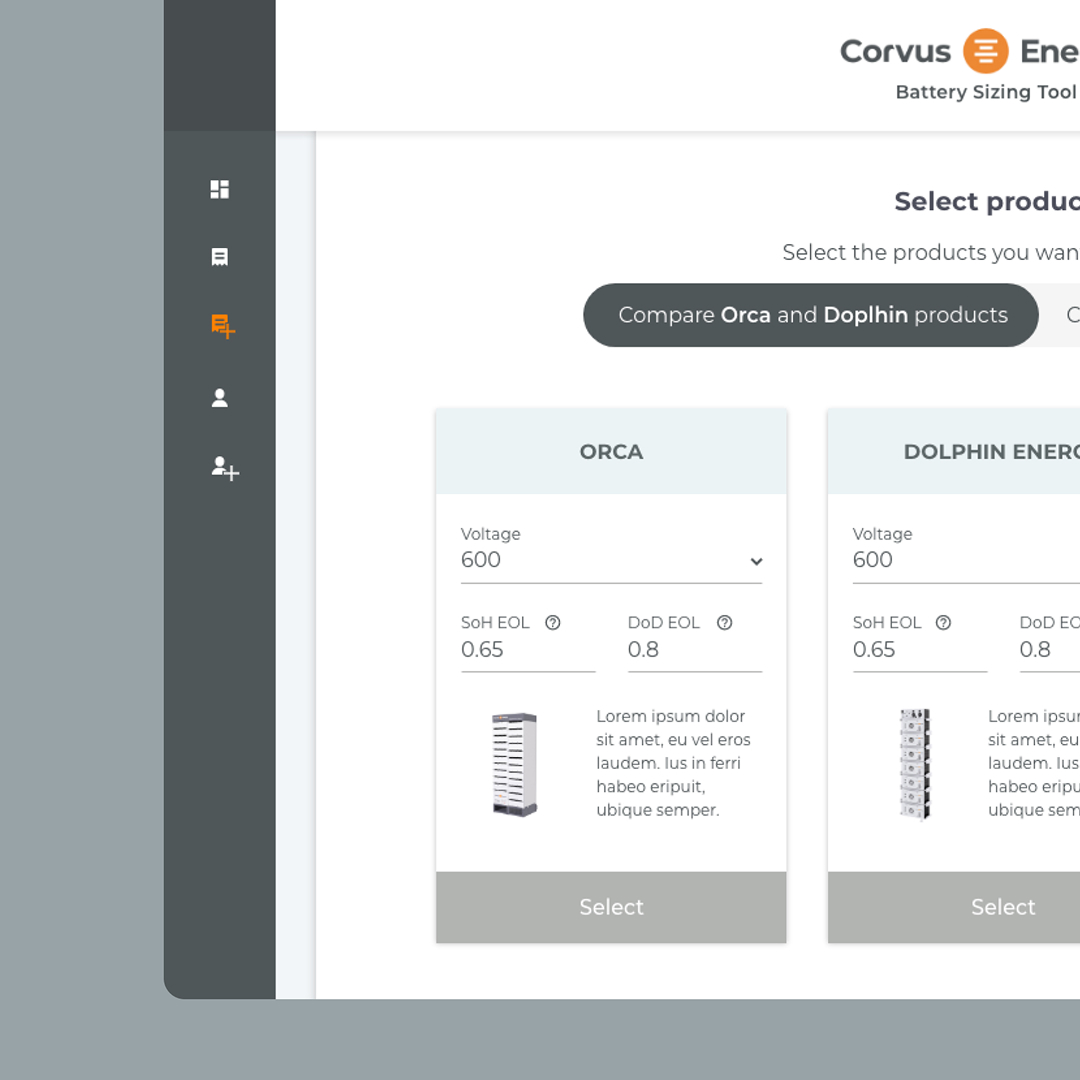Click the Battery Sizing Tool subtitle
Viewport: 1080px width, 1080px height.
(x=986, y=92)
